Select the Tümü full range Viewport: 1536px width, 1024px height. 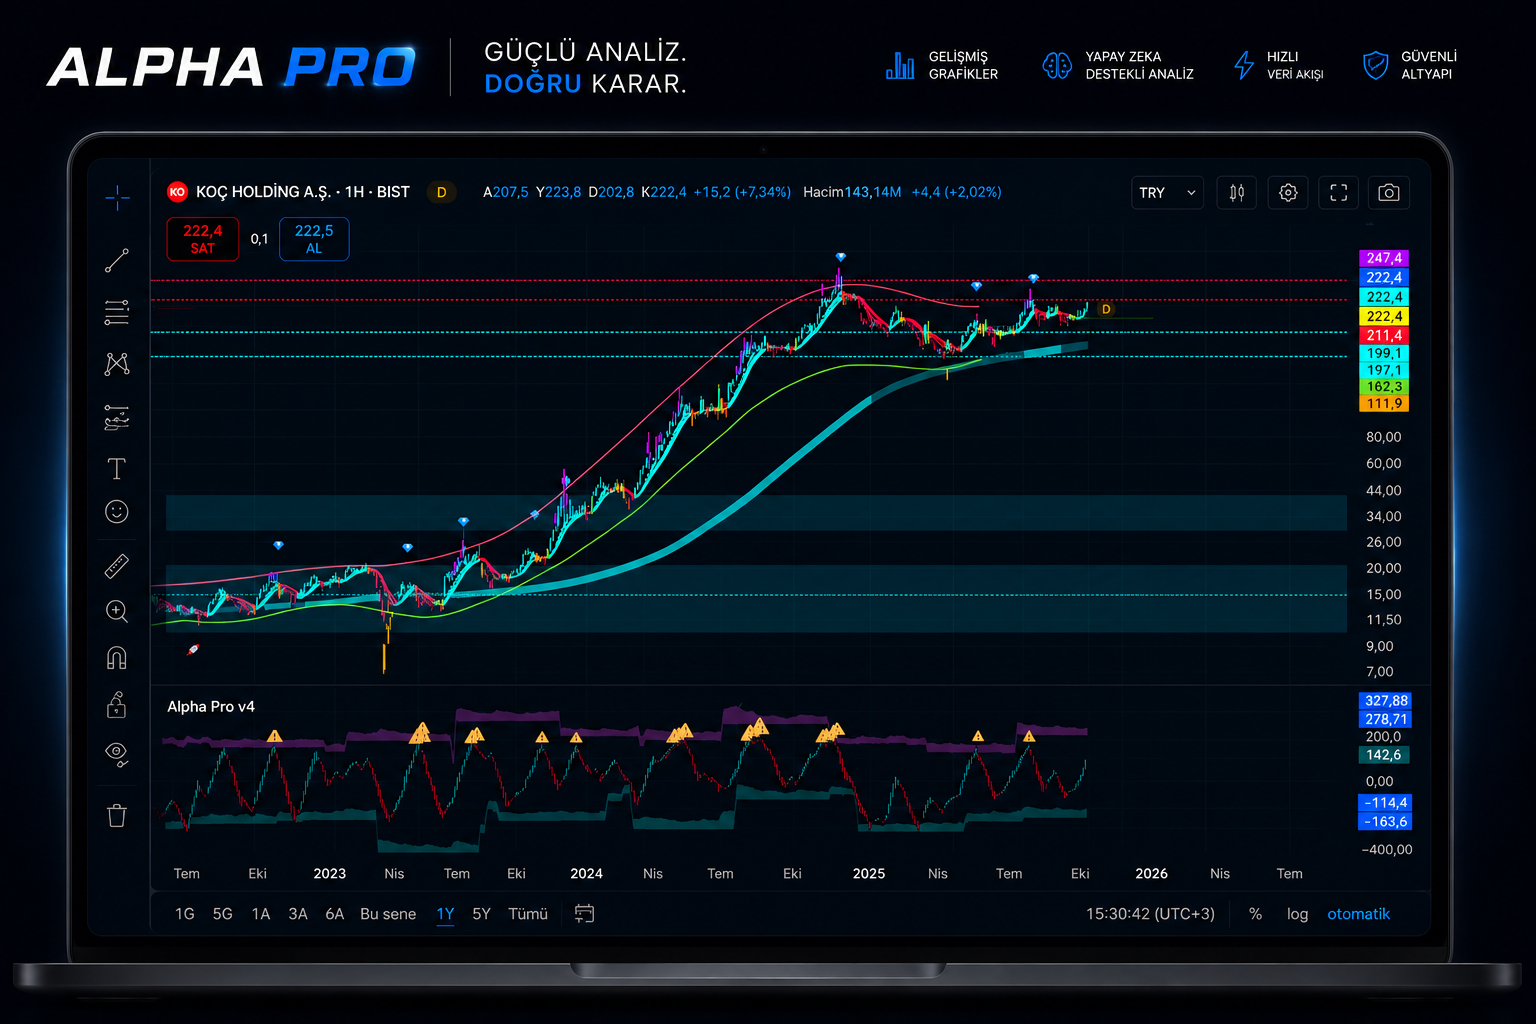[x=528, y=914]
